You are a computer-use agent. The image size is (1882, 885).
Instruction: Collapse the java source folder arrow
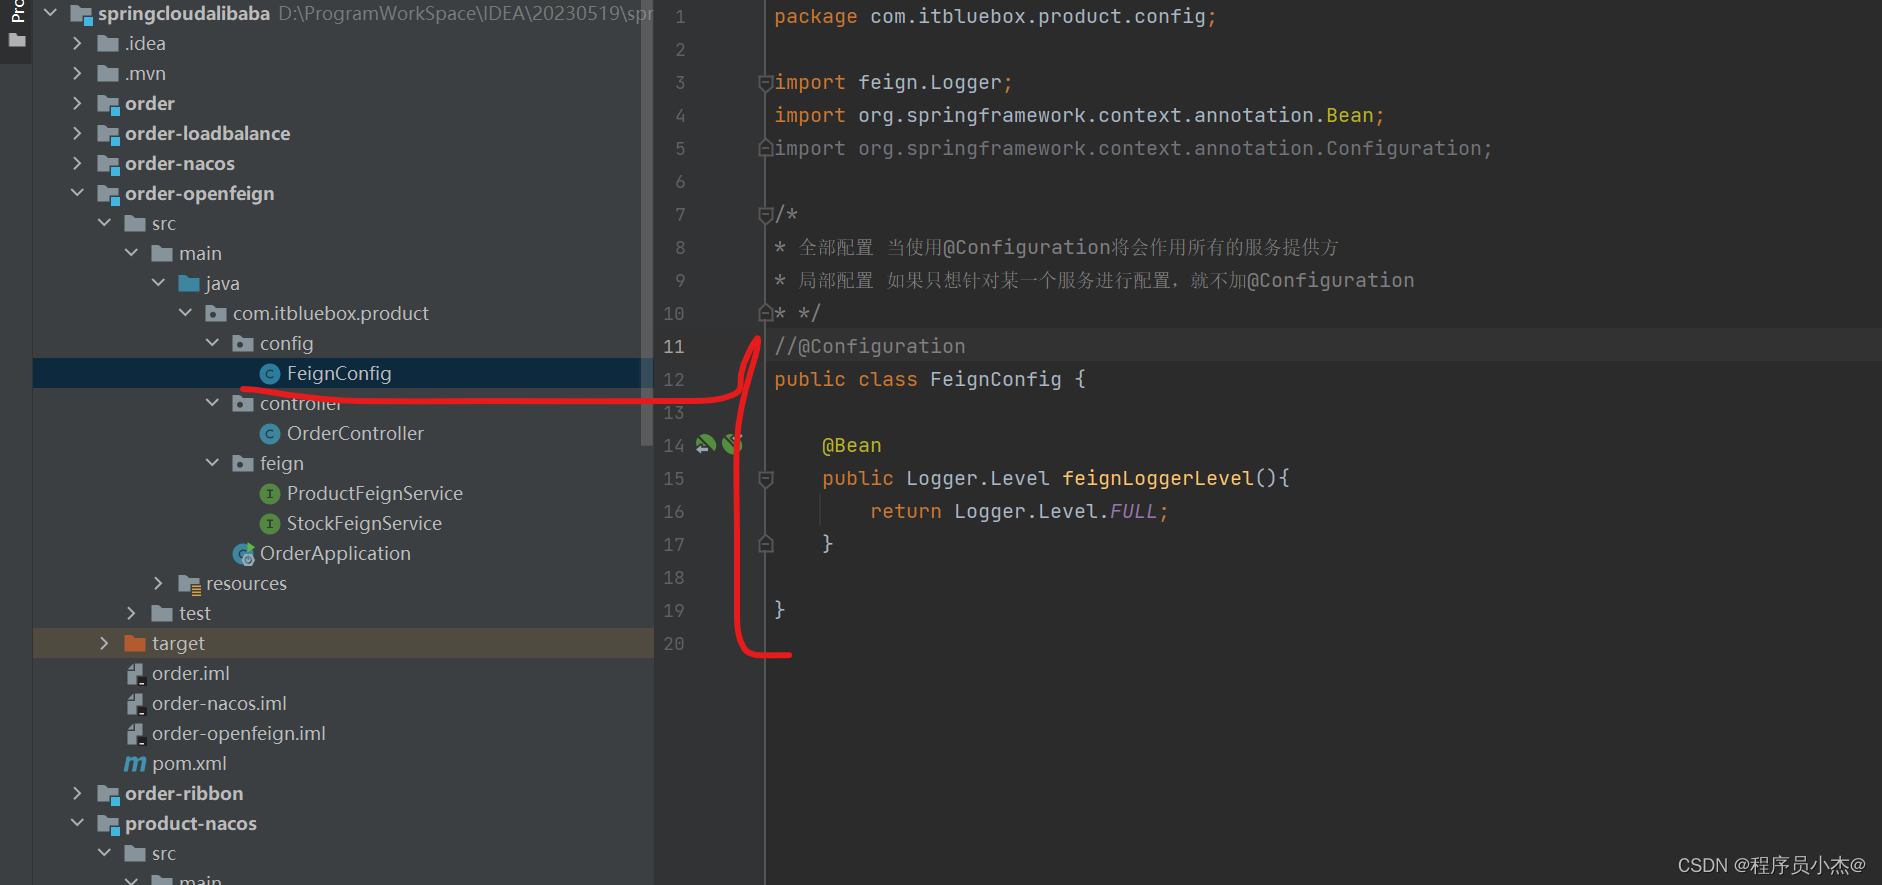(158, 283)
